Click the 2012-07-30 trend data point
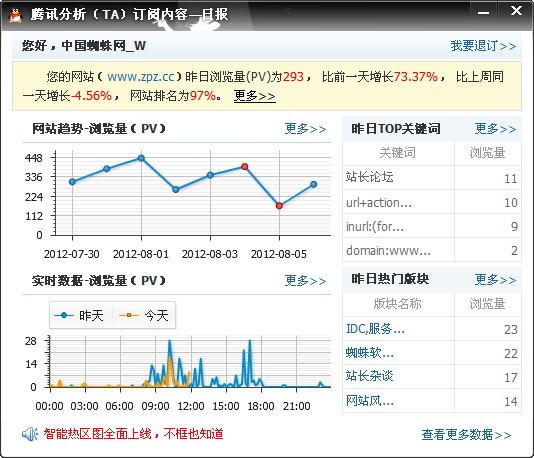This screenshot has width=534, height=458. click(x=72, y=182)
